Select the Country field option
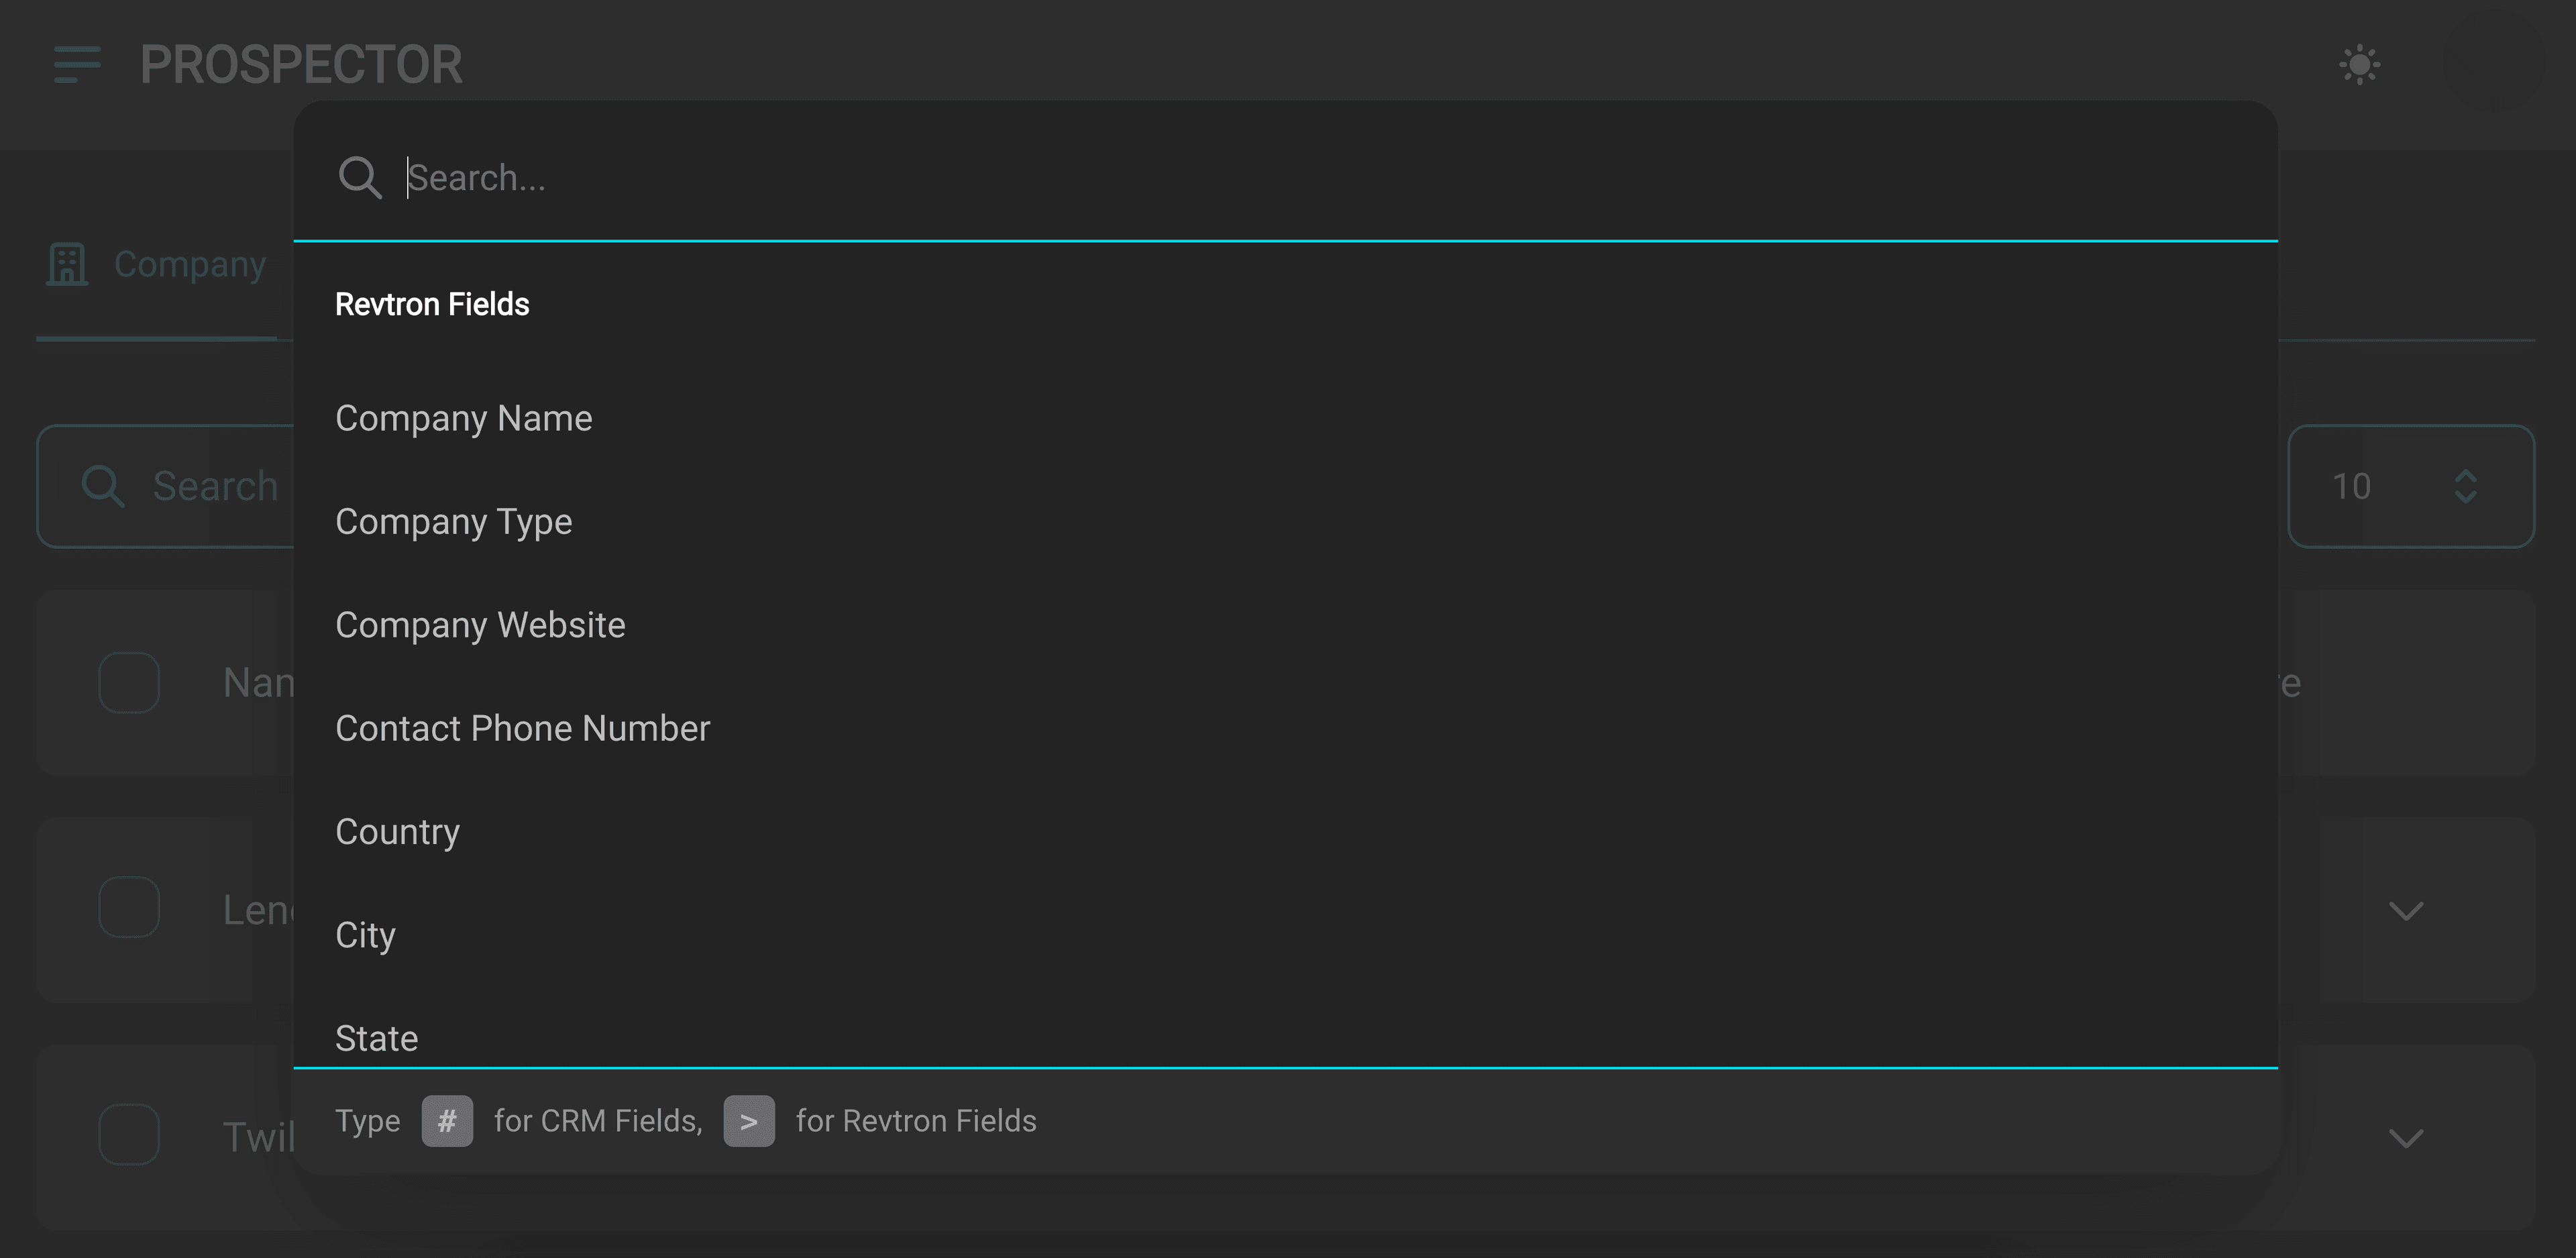The image size is (2576, 1258). tap(397, 832)
